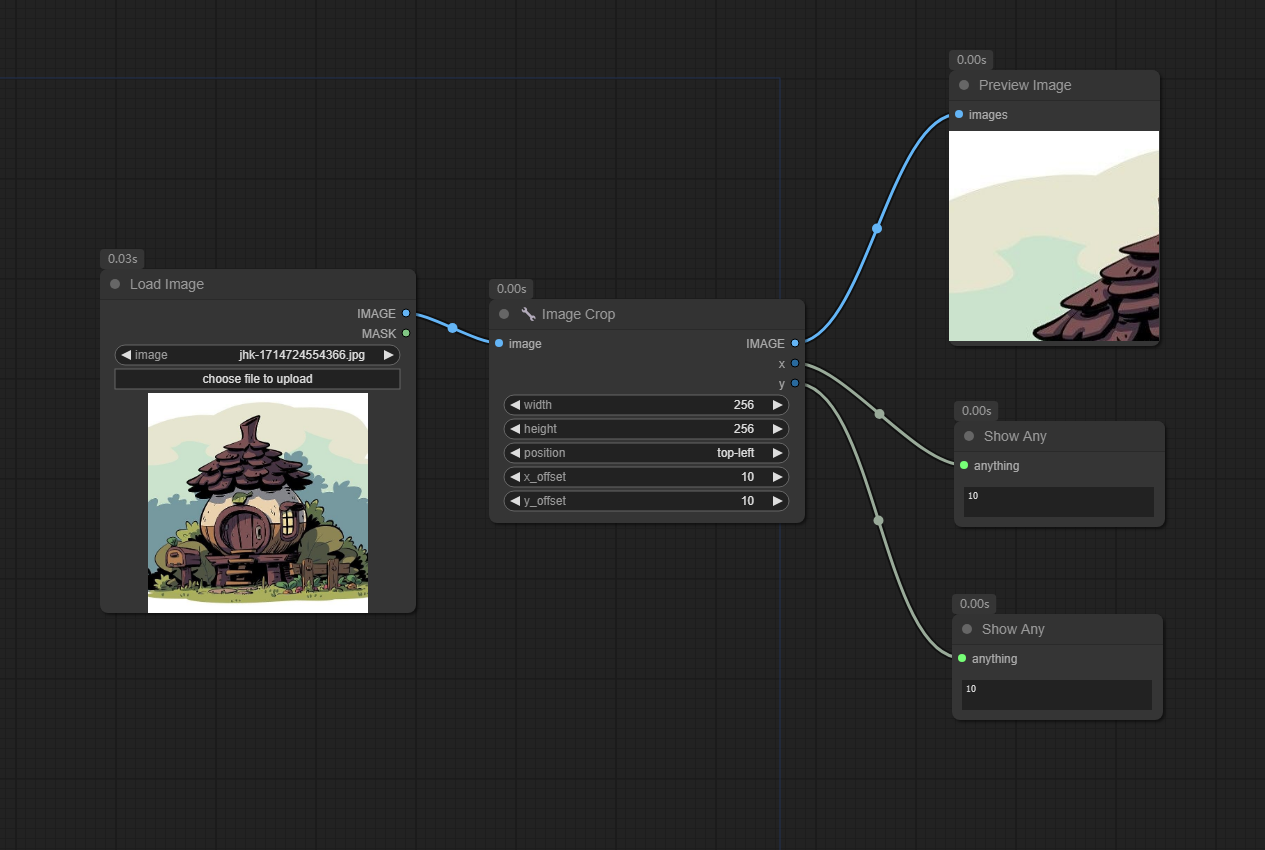Viewport: 1265px width, 850px height.
Task: Click the midpoint dot on the y link
Action: coord(878,520)
